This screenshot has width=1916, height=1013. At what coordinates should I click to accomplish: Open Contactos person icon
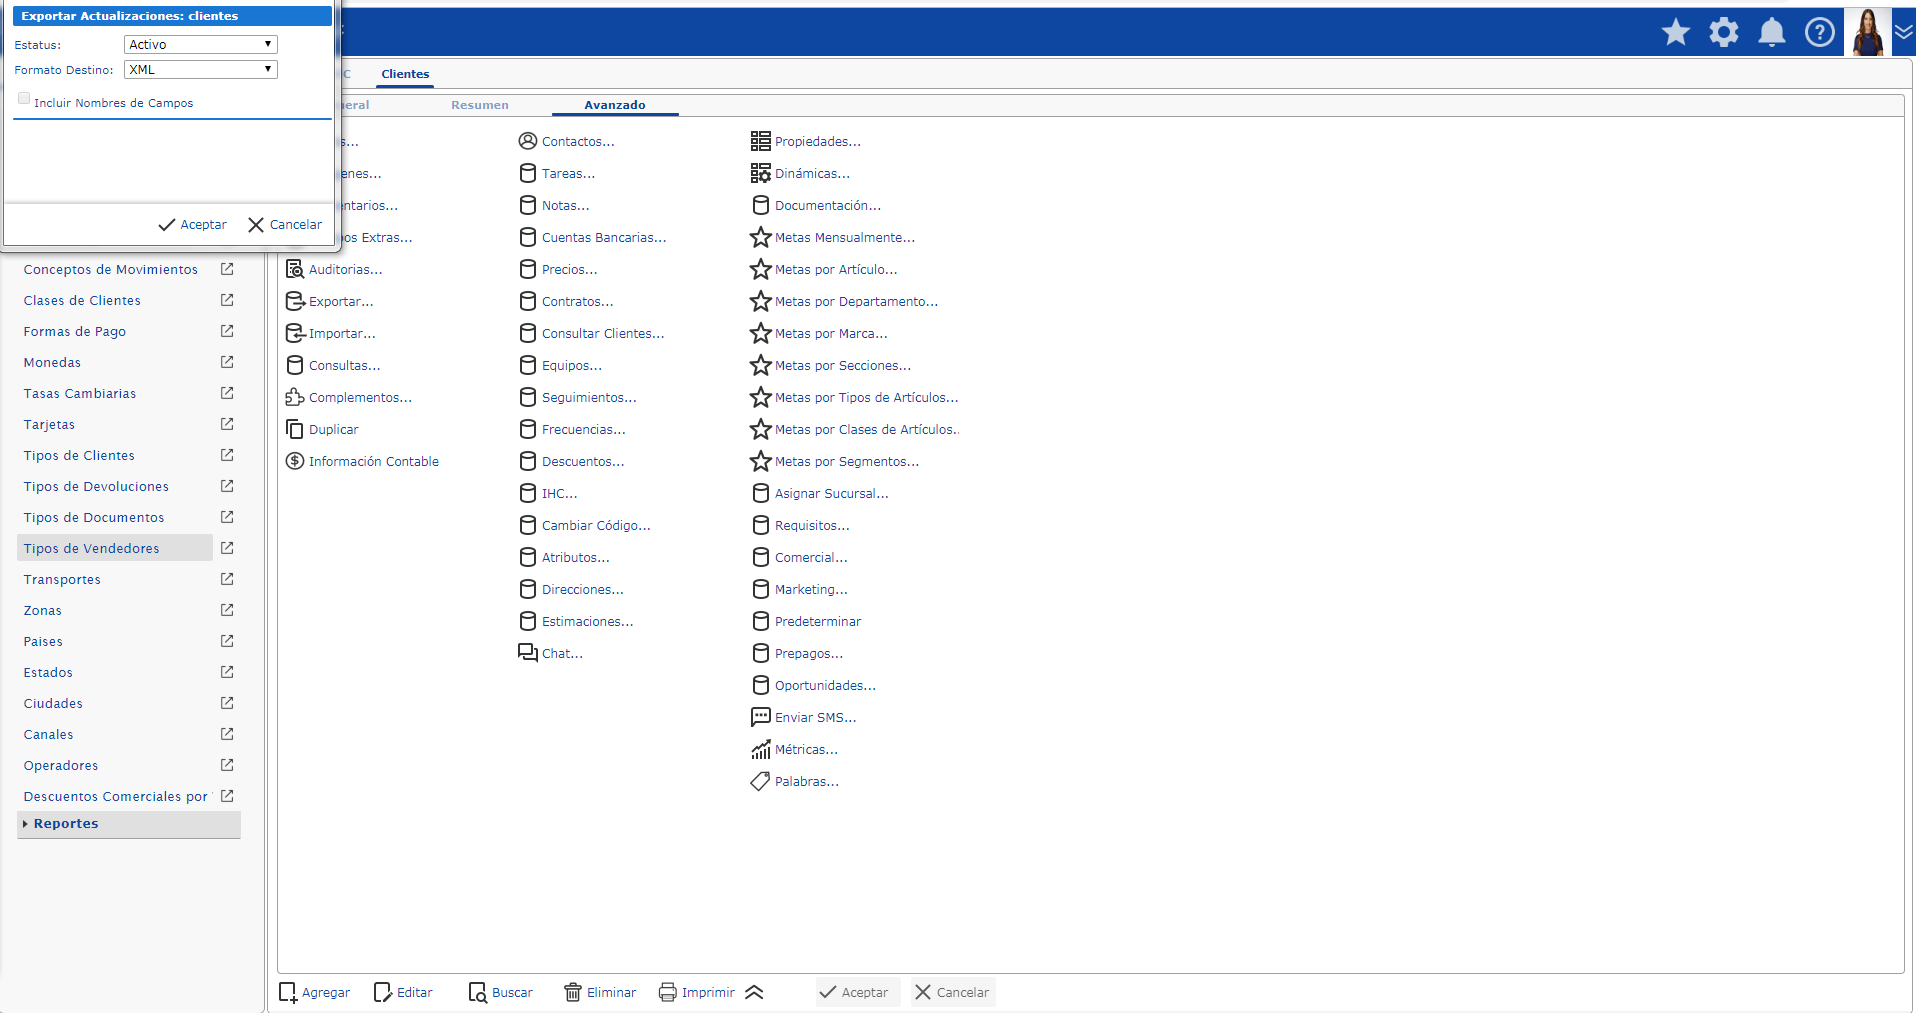pos(528,141)
